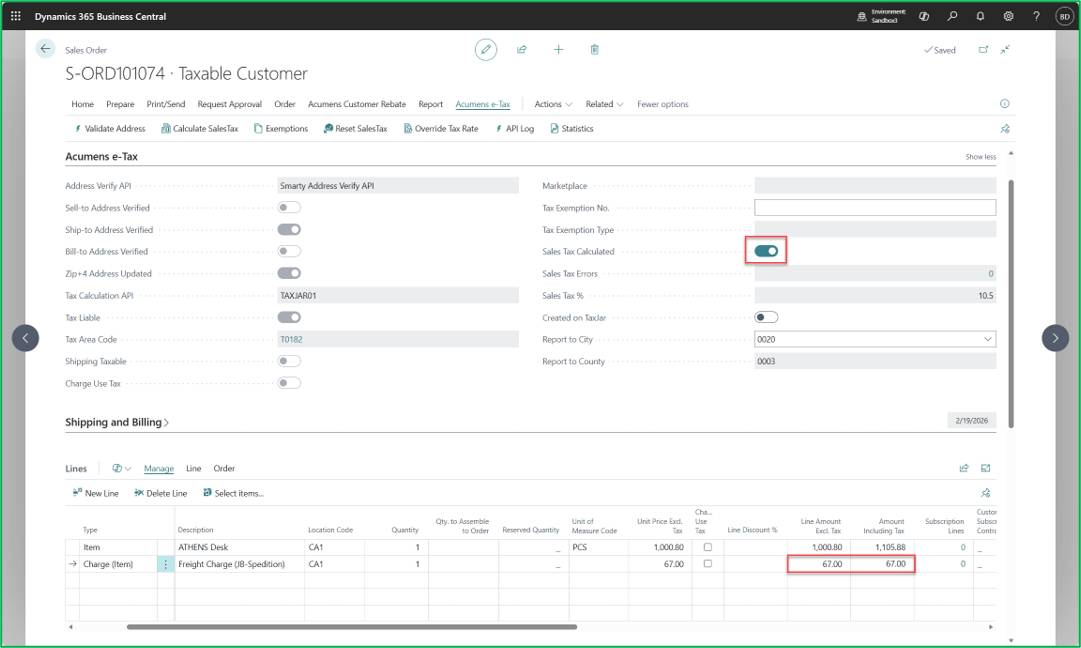Open the notifications bell icon

click(980, 16)
